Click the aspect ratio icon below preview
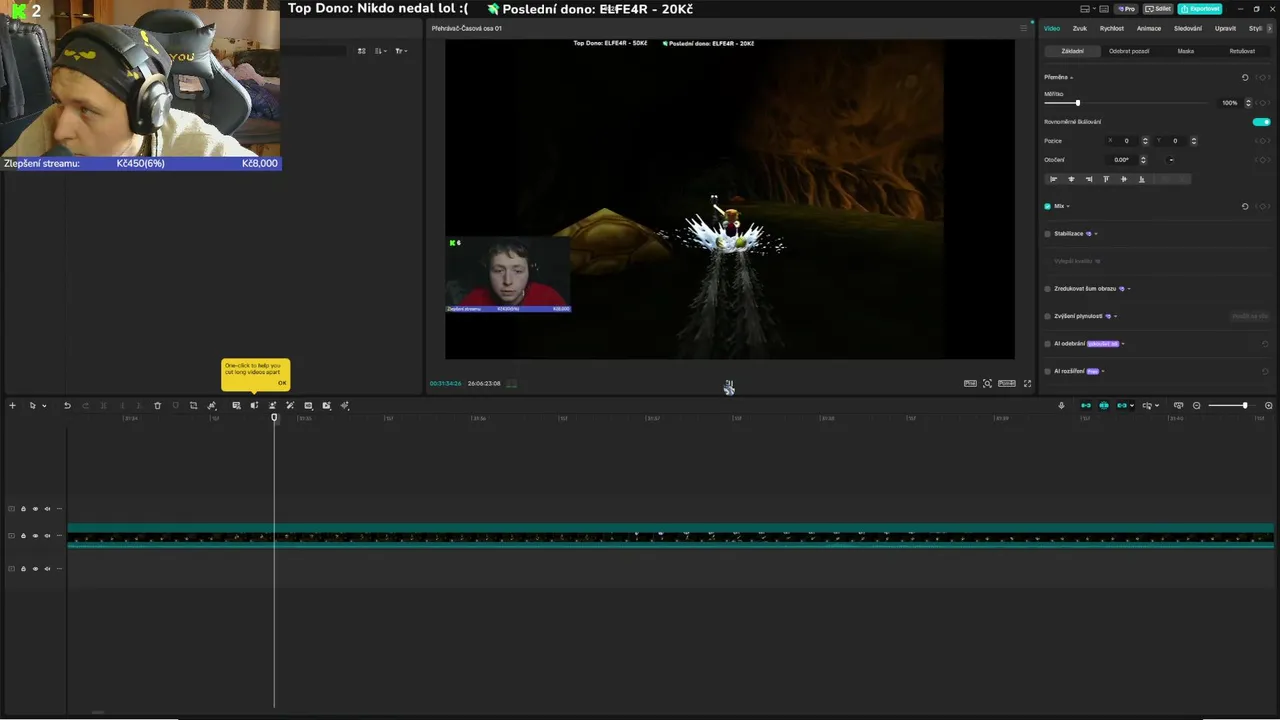 [x=1006, y=383]
